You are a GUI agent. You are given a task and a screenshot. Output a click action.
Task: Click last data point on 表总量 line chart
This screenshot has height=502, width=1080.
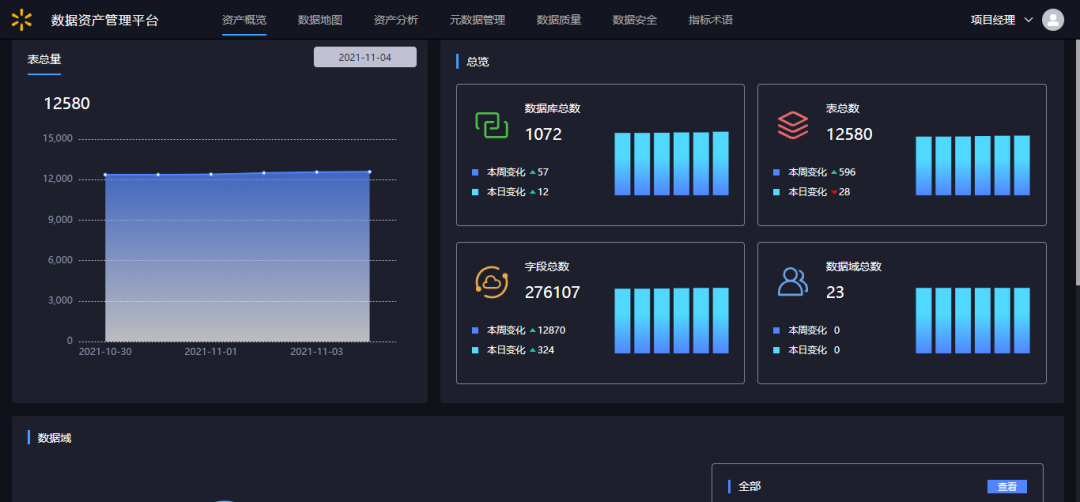click(x=370, y=171)
